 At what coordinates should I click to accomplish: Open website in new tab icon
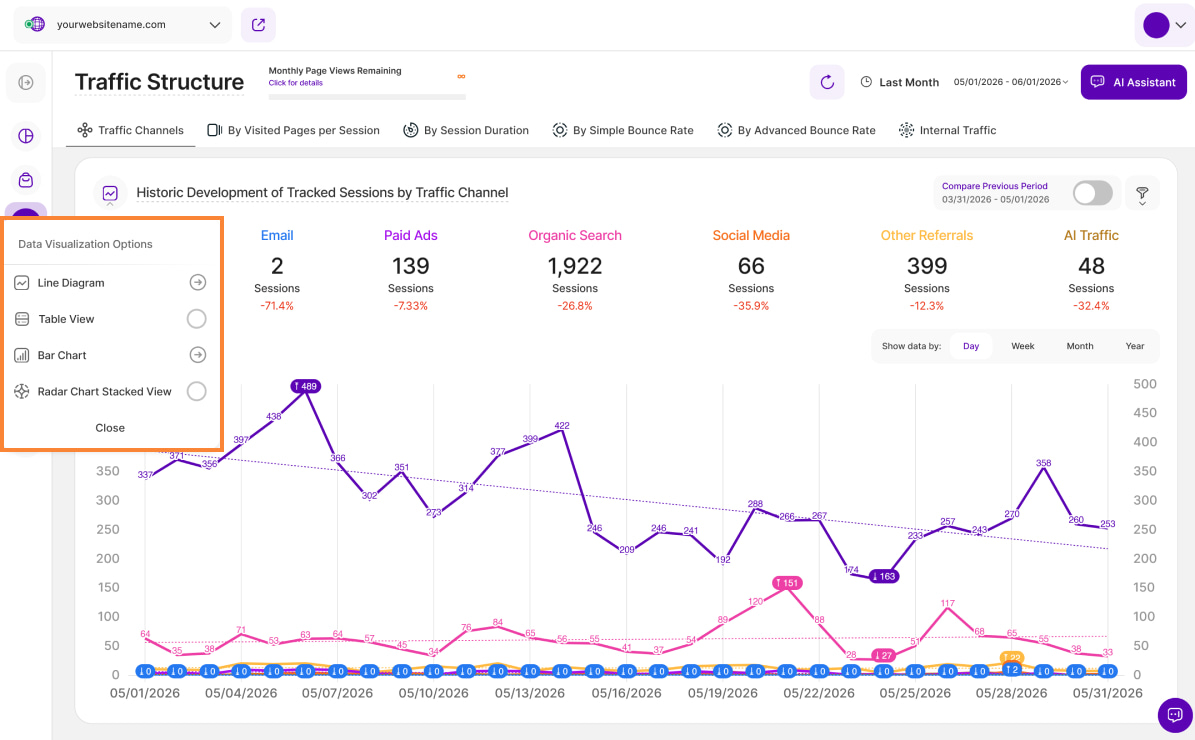click(258, 24)
